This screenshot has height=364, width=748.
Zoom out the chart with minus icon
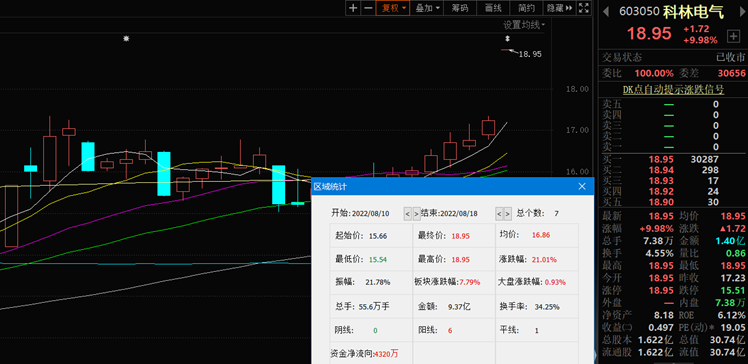point(368,8)
